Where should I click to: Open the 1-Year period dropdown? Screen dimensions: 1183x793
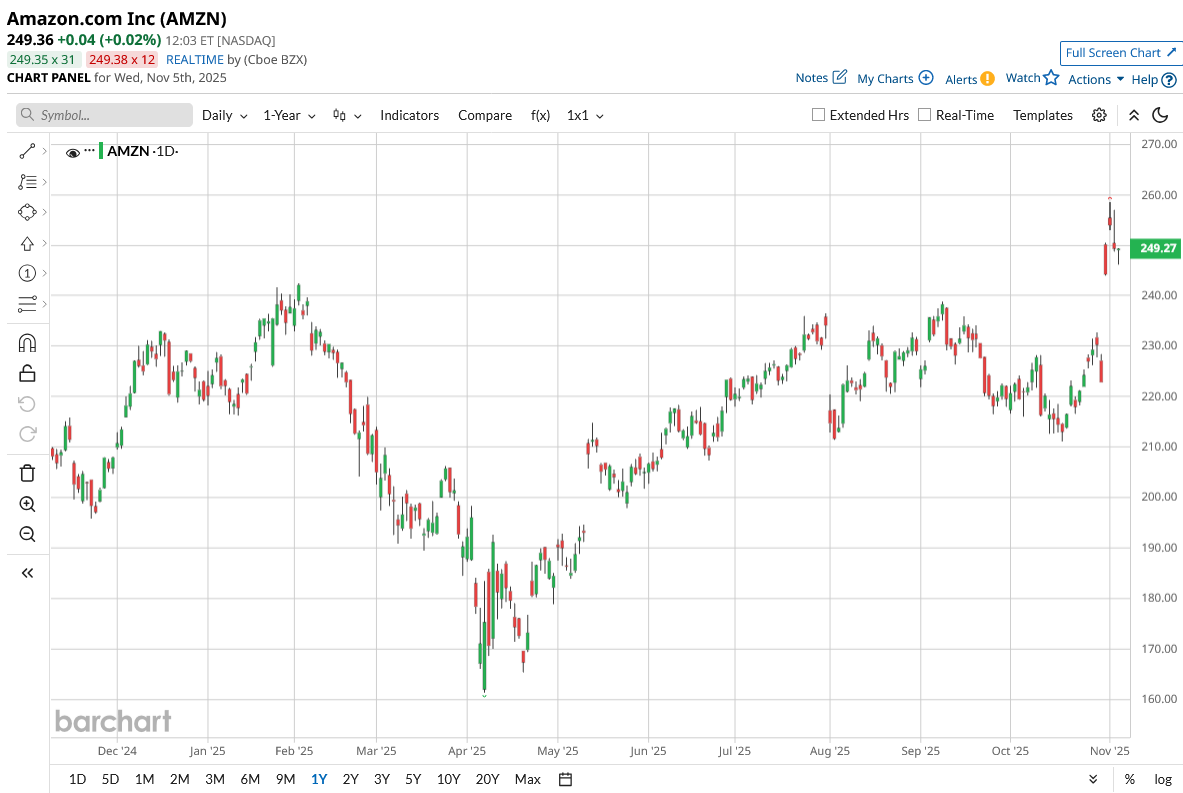(x=289, y=115)
